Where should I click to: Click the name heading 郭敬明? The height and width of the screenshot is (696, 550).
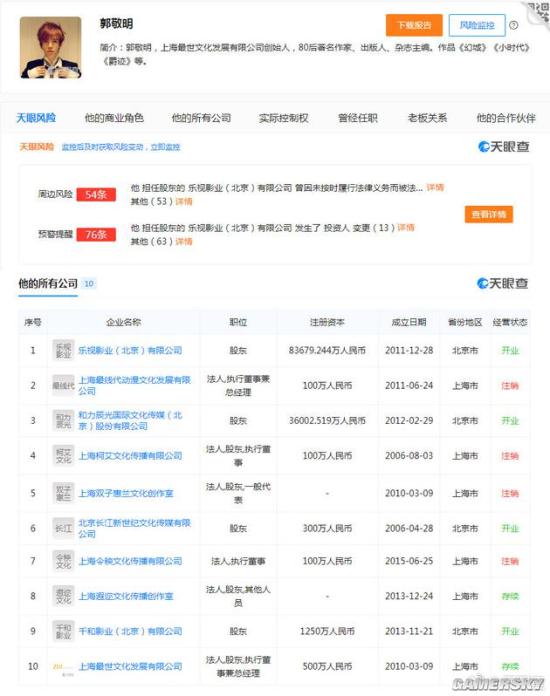(116, 24)
